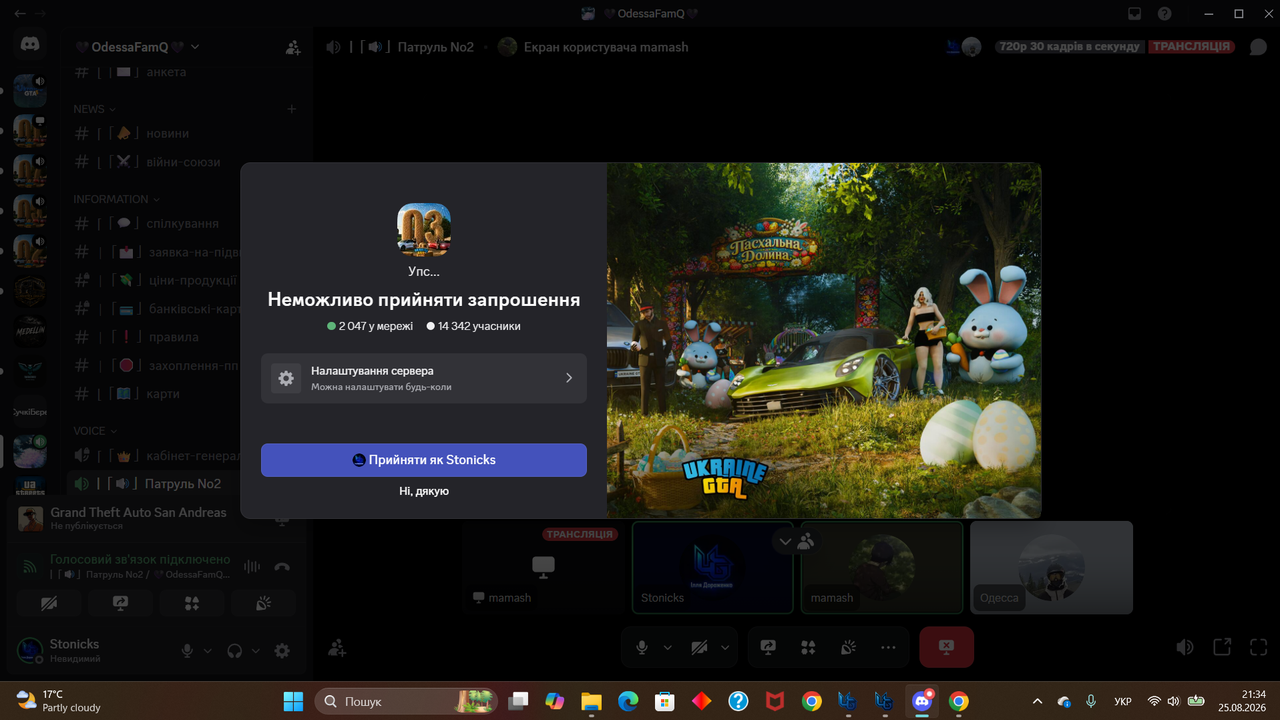1280x720 pixels.
Task: Open noise suppression waveform options
Action: 252,567
